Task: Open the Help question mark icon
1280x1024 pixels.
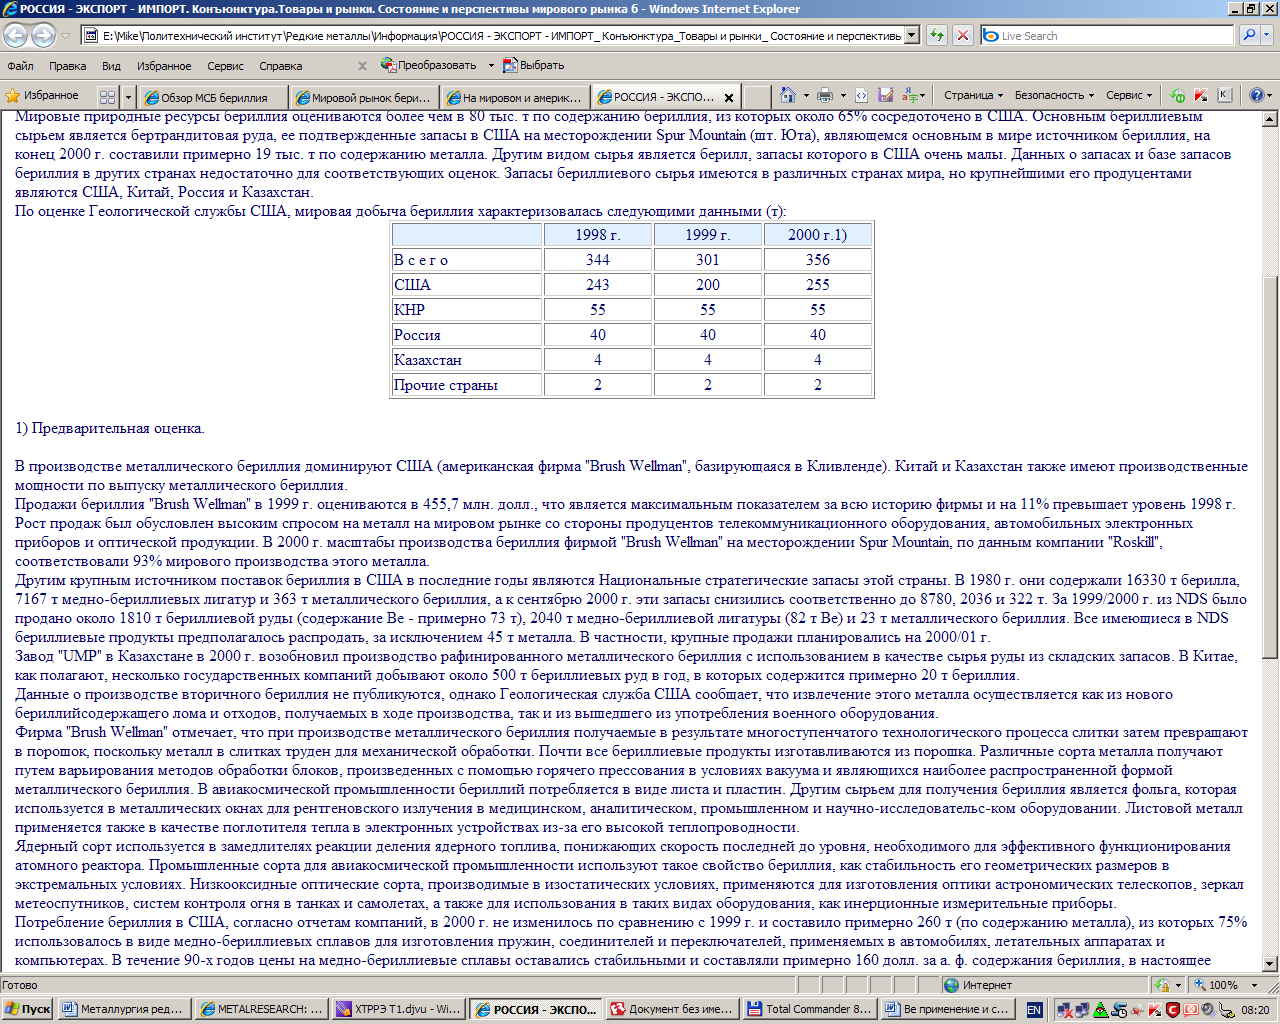Action: click(x=1257, y=96)
